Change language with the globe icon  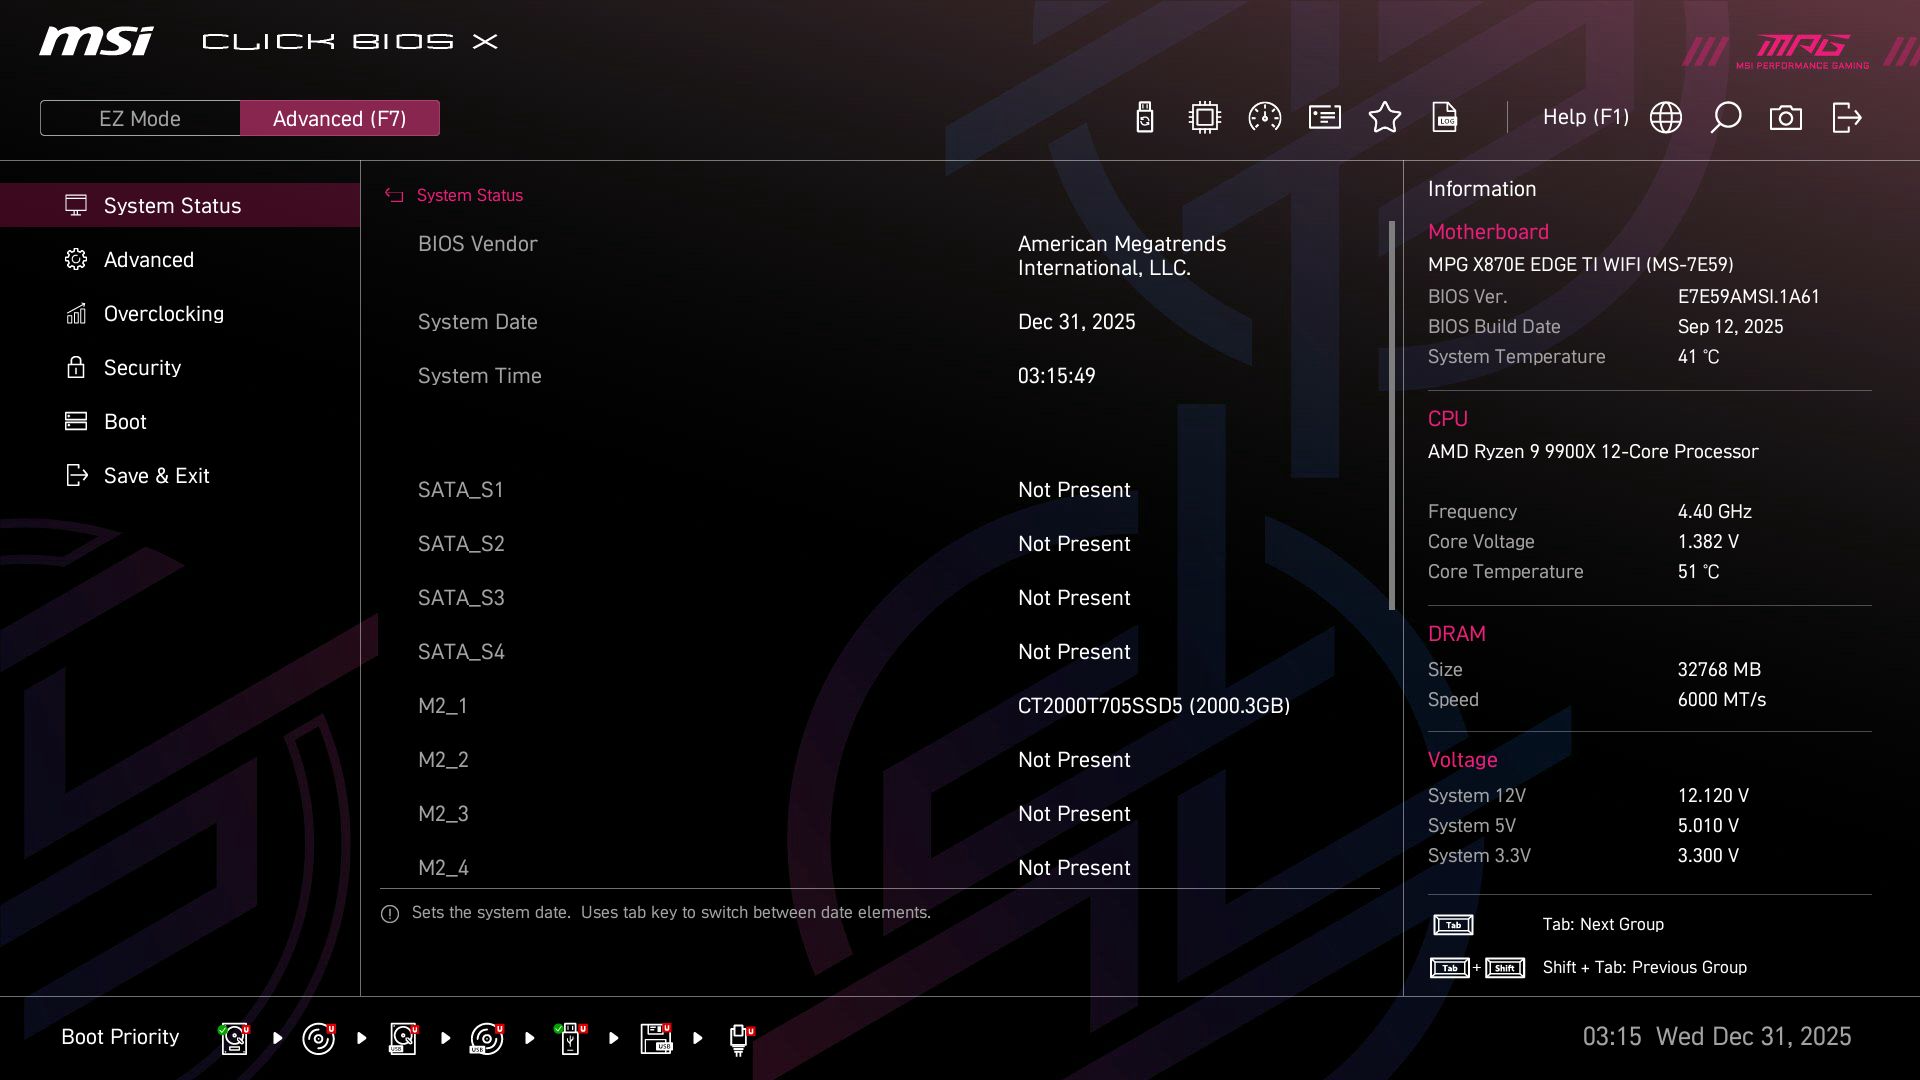pyautogui.click(x=1665, y=117)
